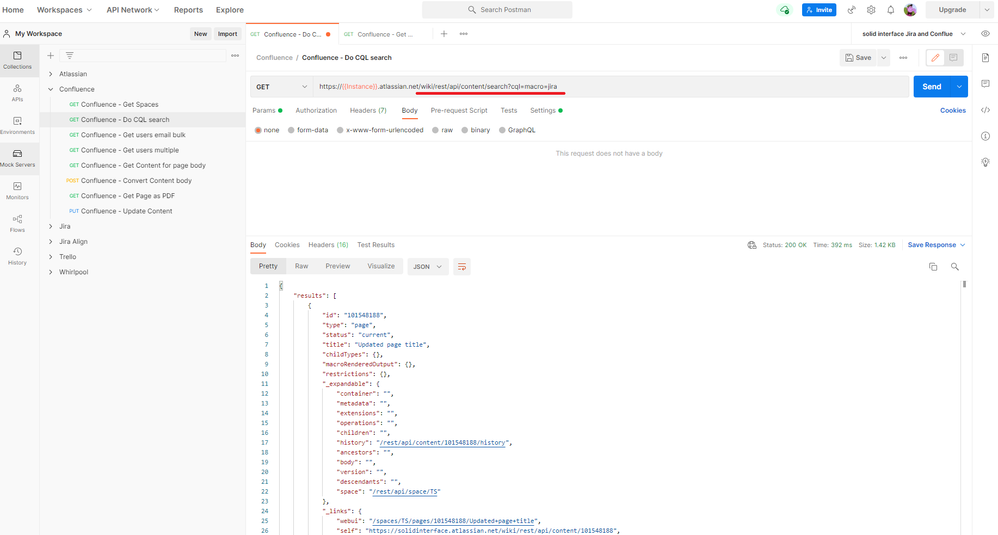Click the Invite button
The width and height of the screenshot is (998, 535).
pyautogui.click(x=819, y=10)
